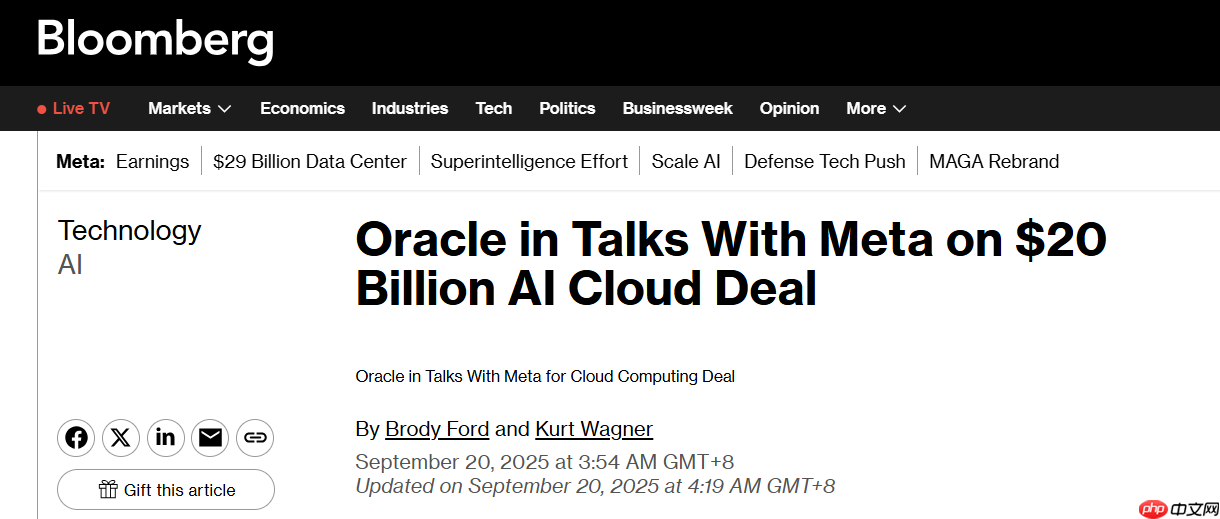The image size is (1220, 519).
Task: Share article on Facebook
Action: point(76,438)
